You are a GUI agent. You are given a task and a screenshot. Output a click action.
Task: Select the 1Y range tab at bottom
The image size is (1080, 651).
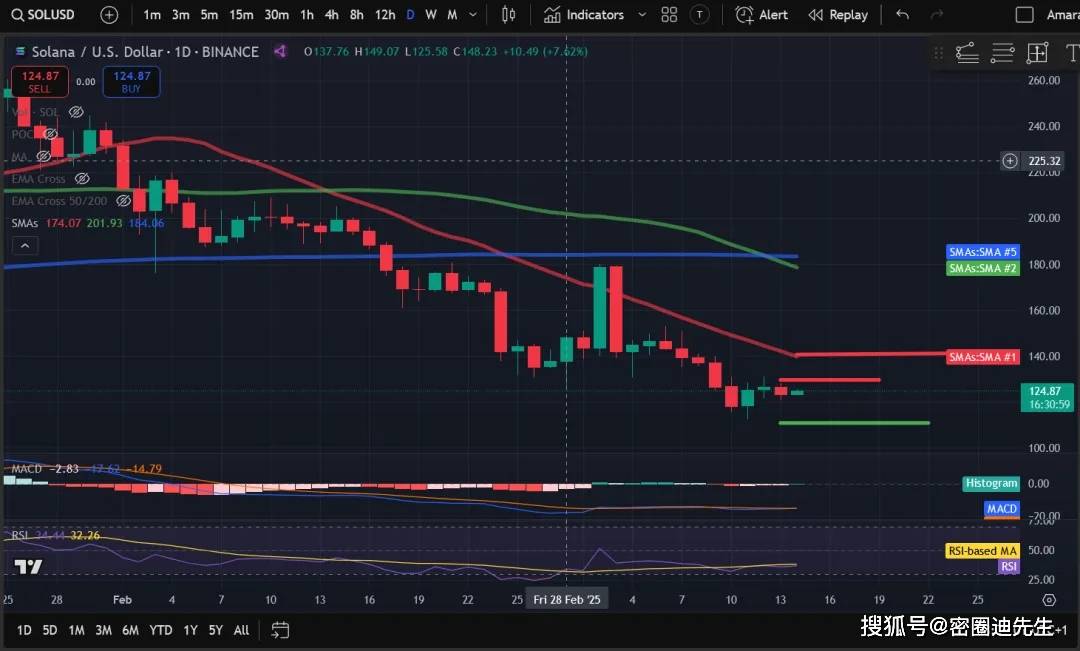tap(188, 631)
